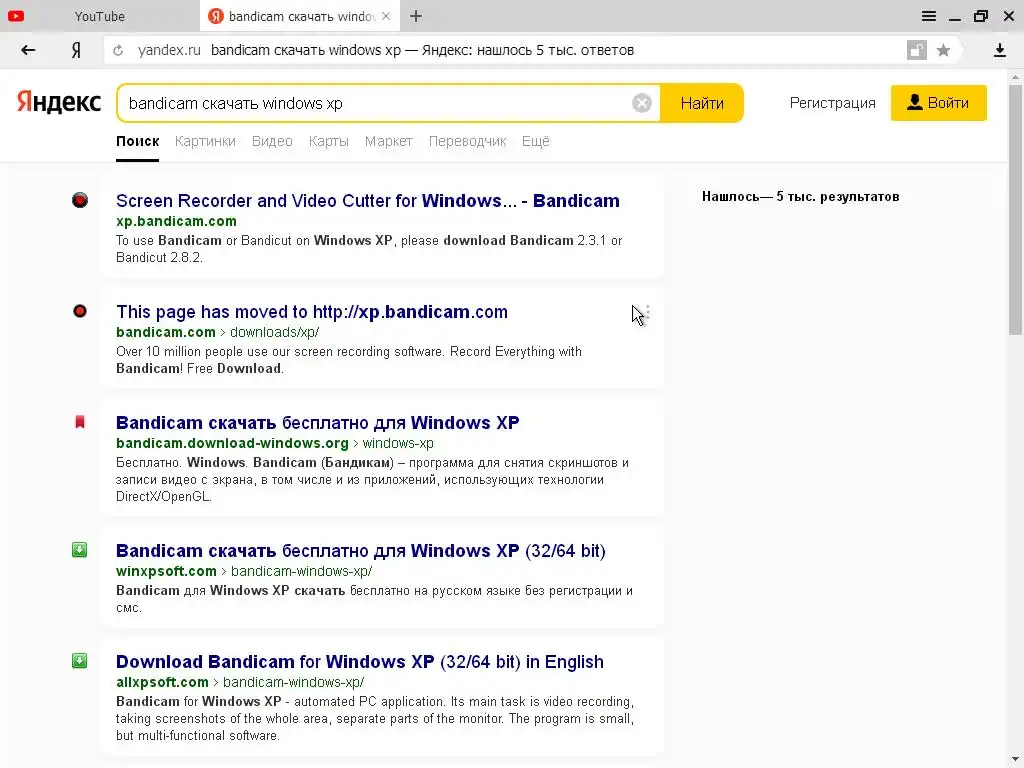Click the favicon beside 'This page has moved' result
The width and height of the screenshot is (1024, 768).
(80, 311)
